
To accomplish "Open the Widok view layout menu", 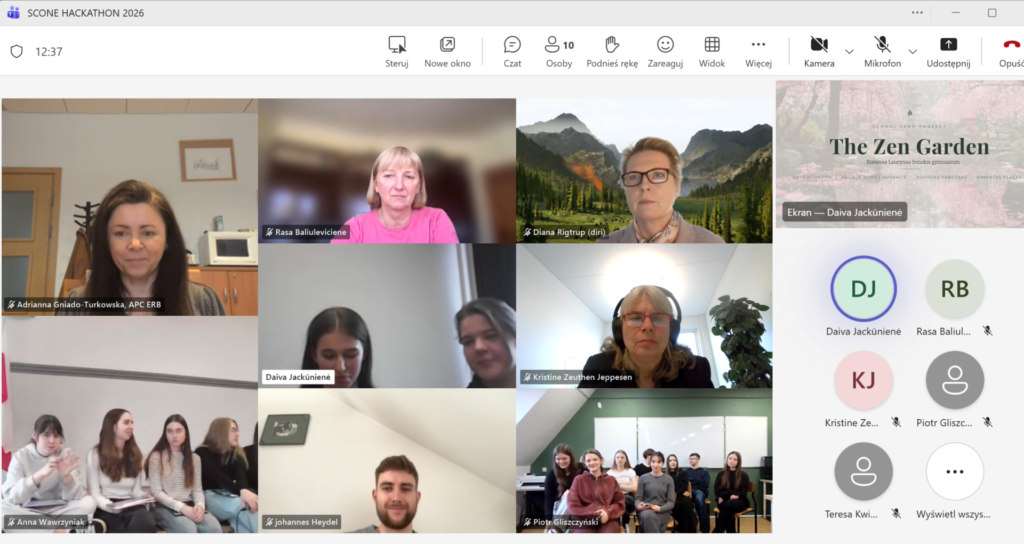I will (x=712, y=45).
